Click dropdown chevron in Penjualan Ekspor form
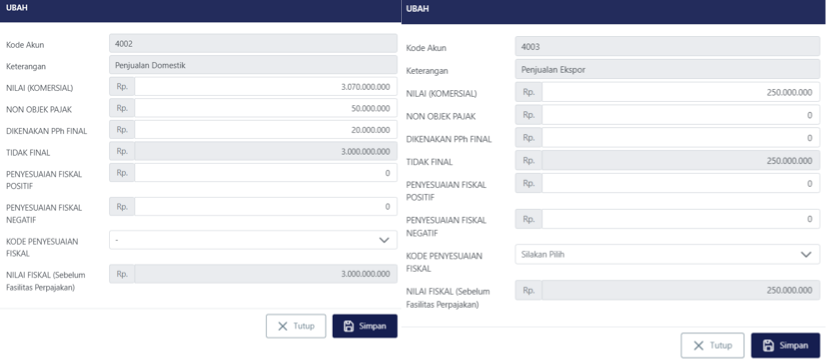This screenshot has height=361, width=826. (x=806, y=255)
